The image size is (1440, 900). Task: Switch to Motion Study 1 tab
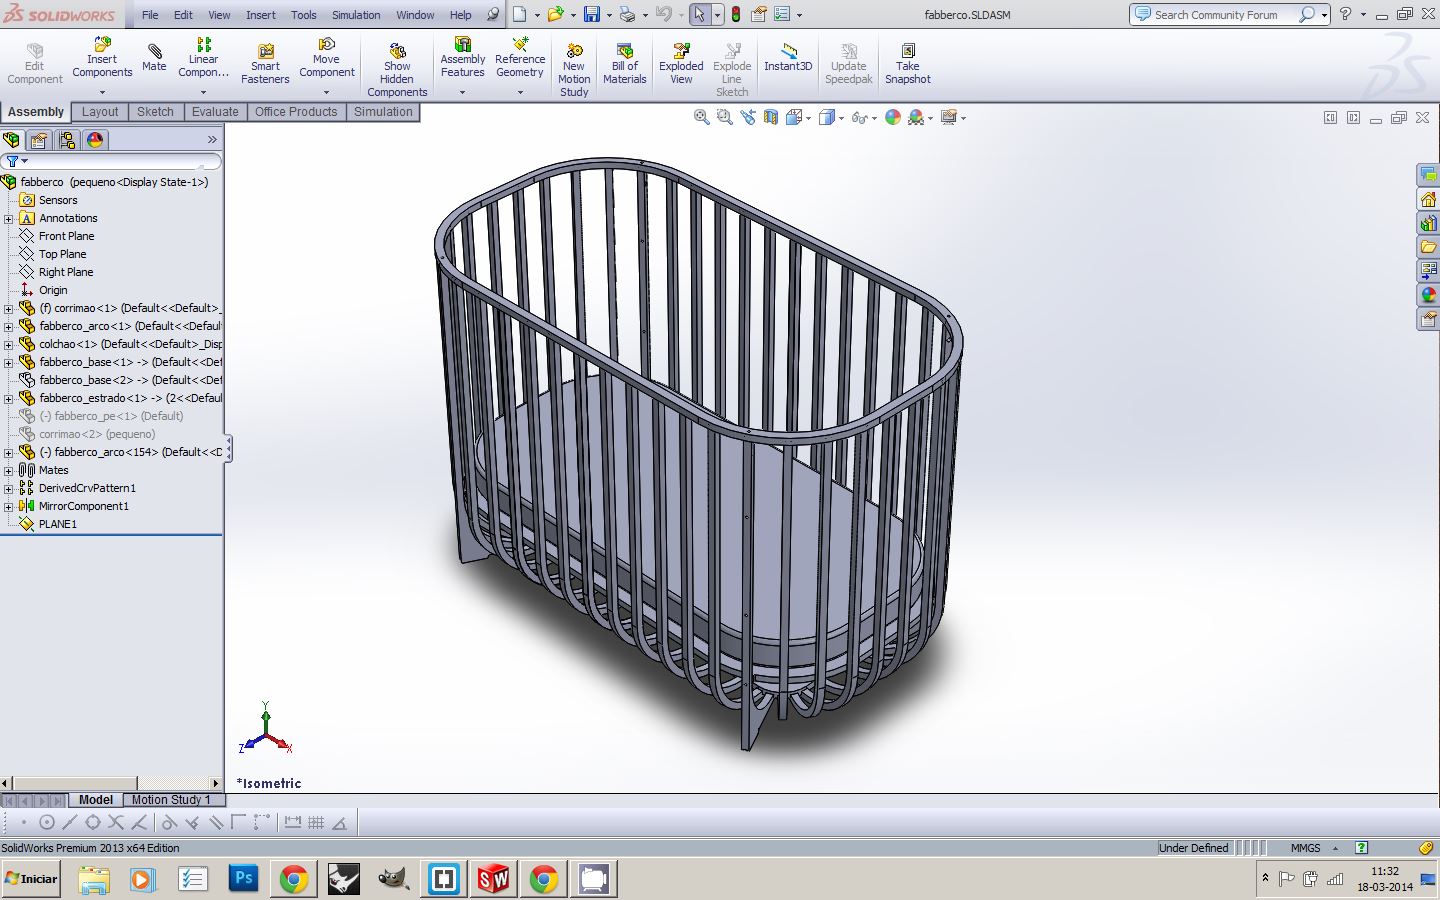(x=171, y=800)
